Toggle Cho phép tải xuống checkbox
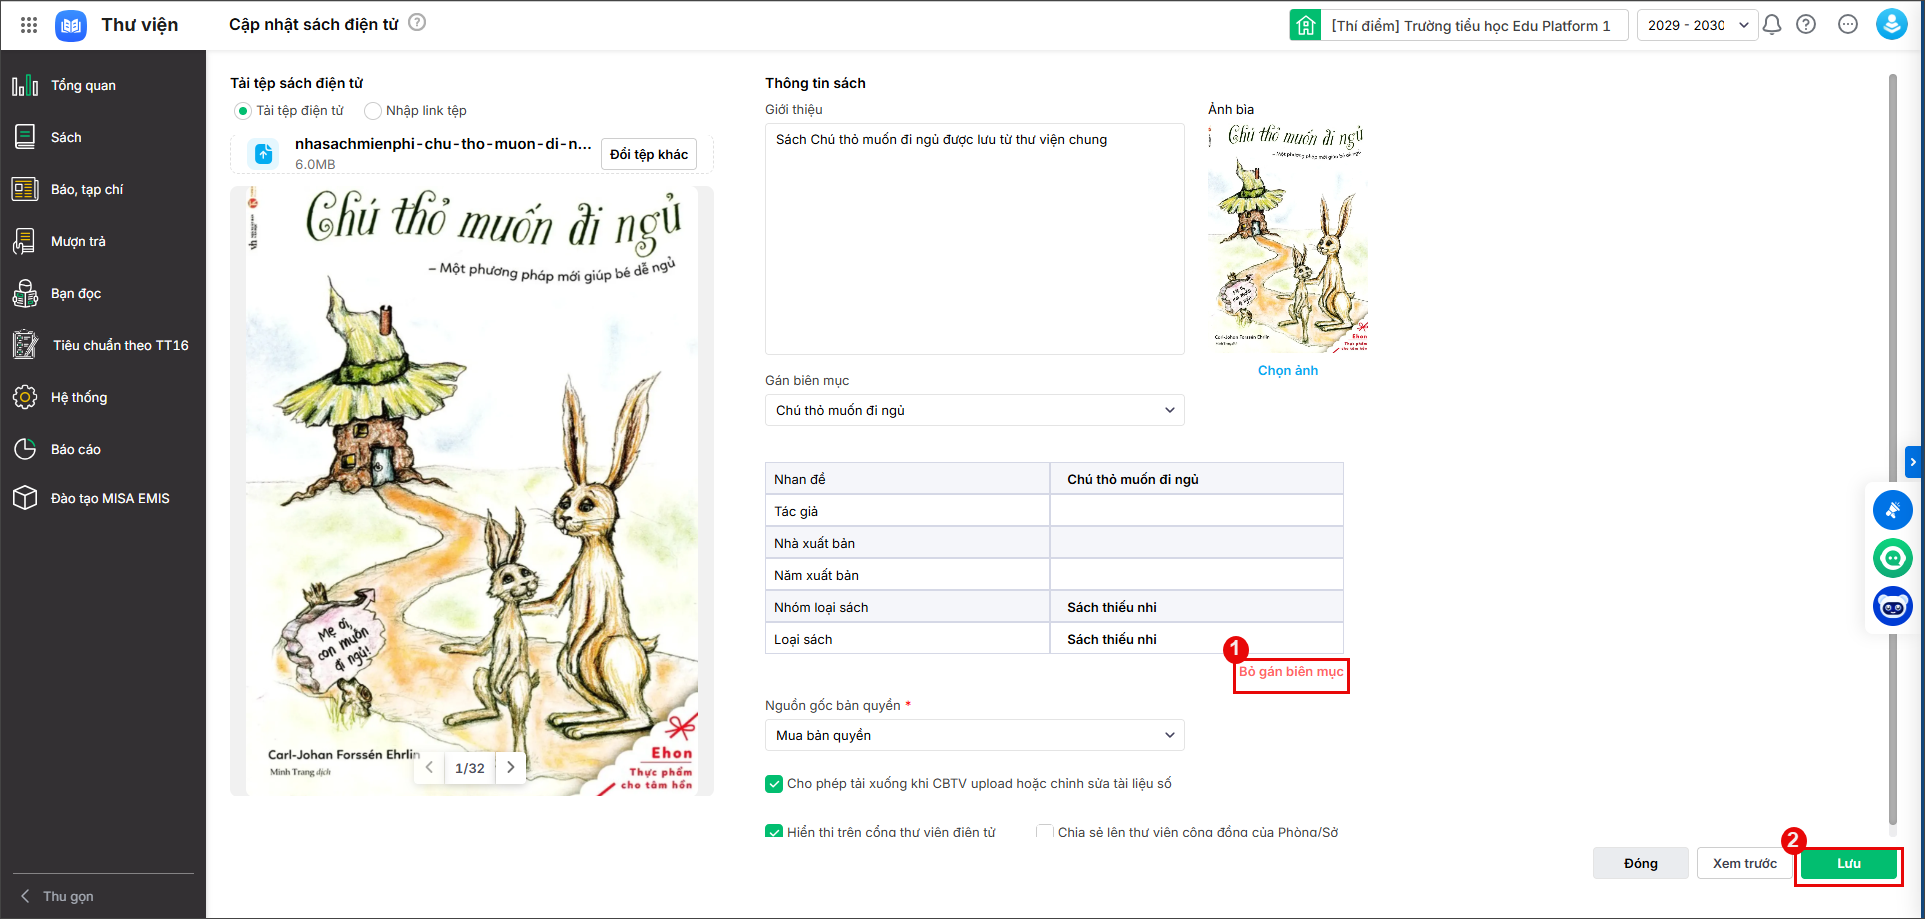Screen dimensions: 1925x922 (x=774, y=784)
